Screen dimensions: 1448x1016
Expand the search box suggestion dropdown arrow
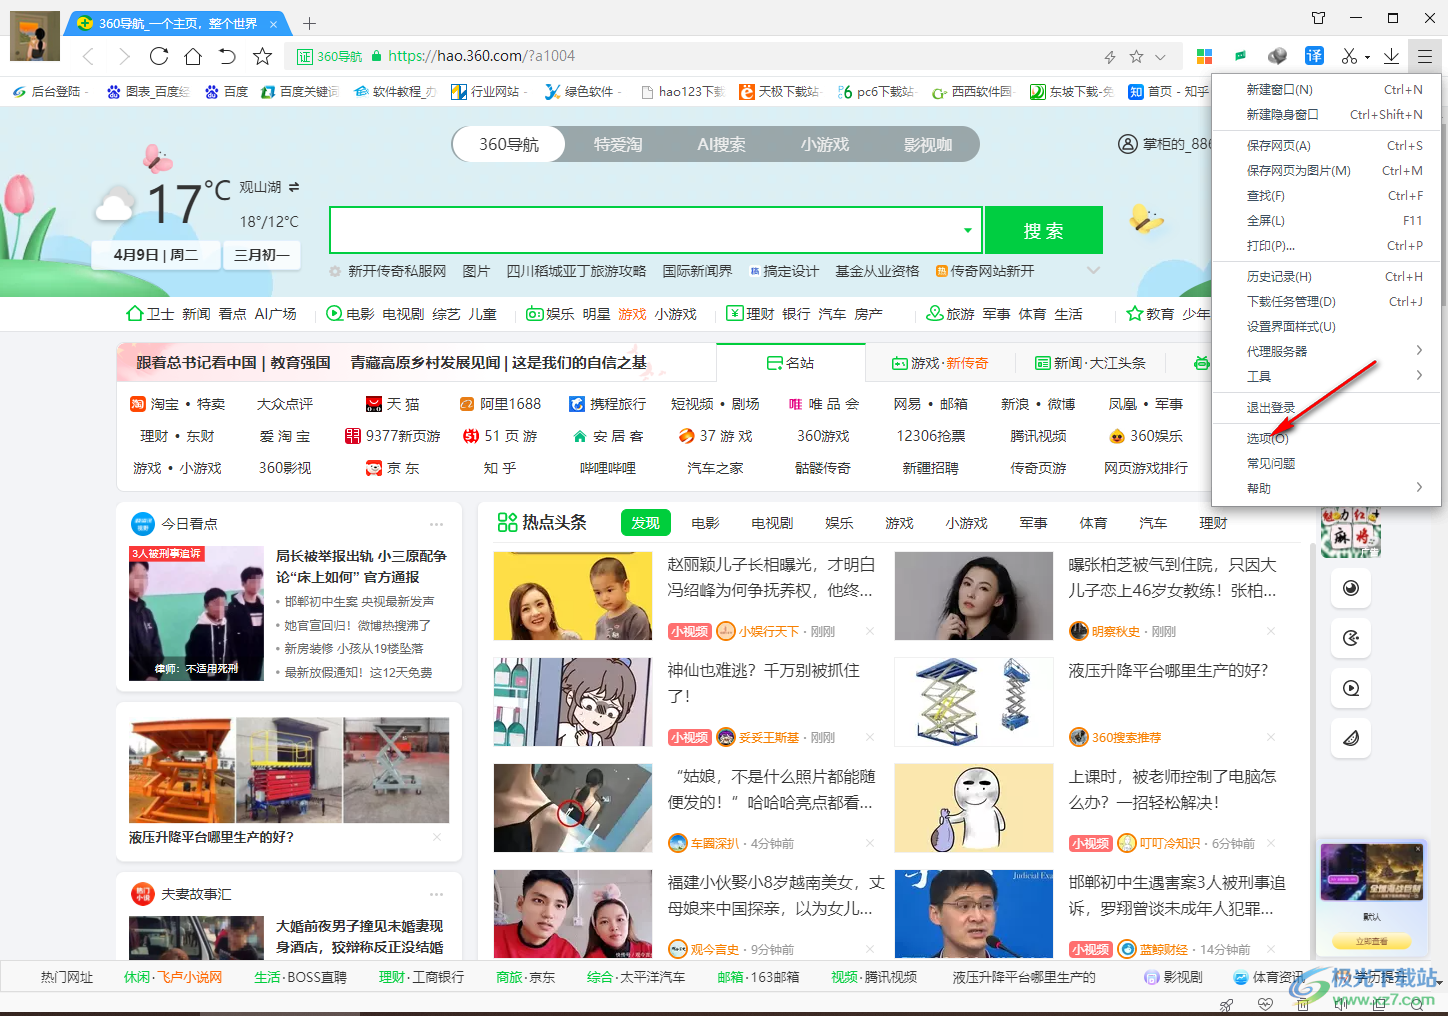(967, 230)
